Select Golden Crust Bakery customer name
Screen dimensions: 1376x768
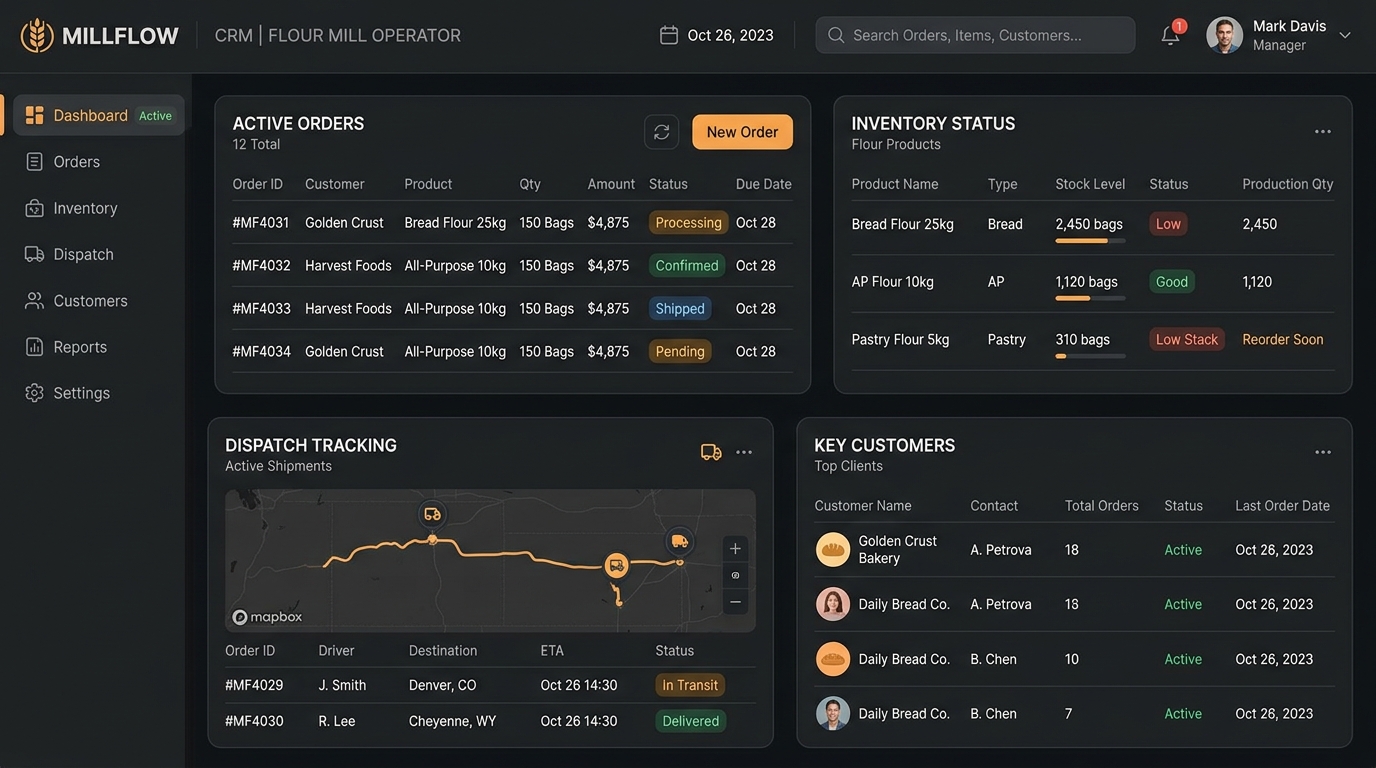coord(898,549)
